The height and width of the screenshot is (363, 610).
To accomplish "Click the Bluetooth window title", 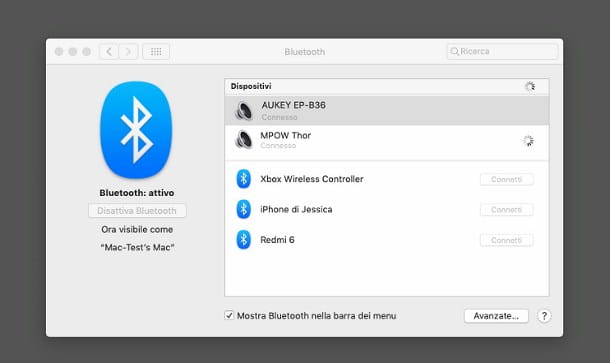I will coord(305,52).
